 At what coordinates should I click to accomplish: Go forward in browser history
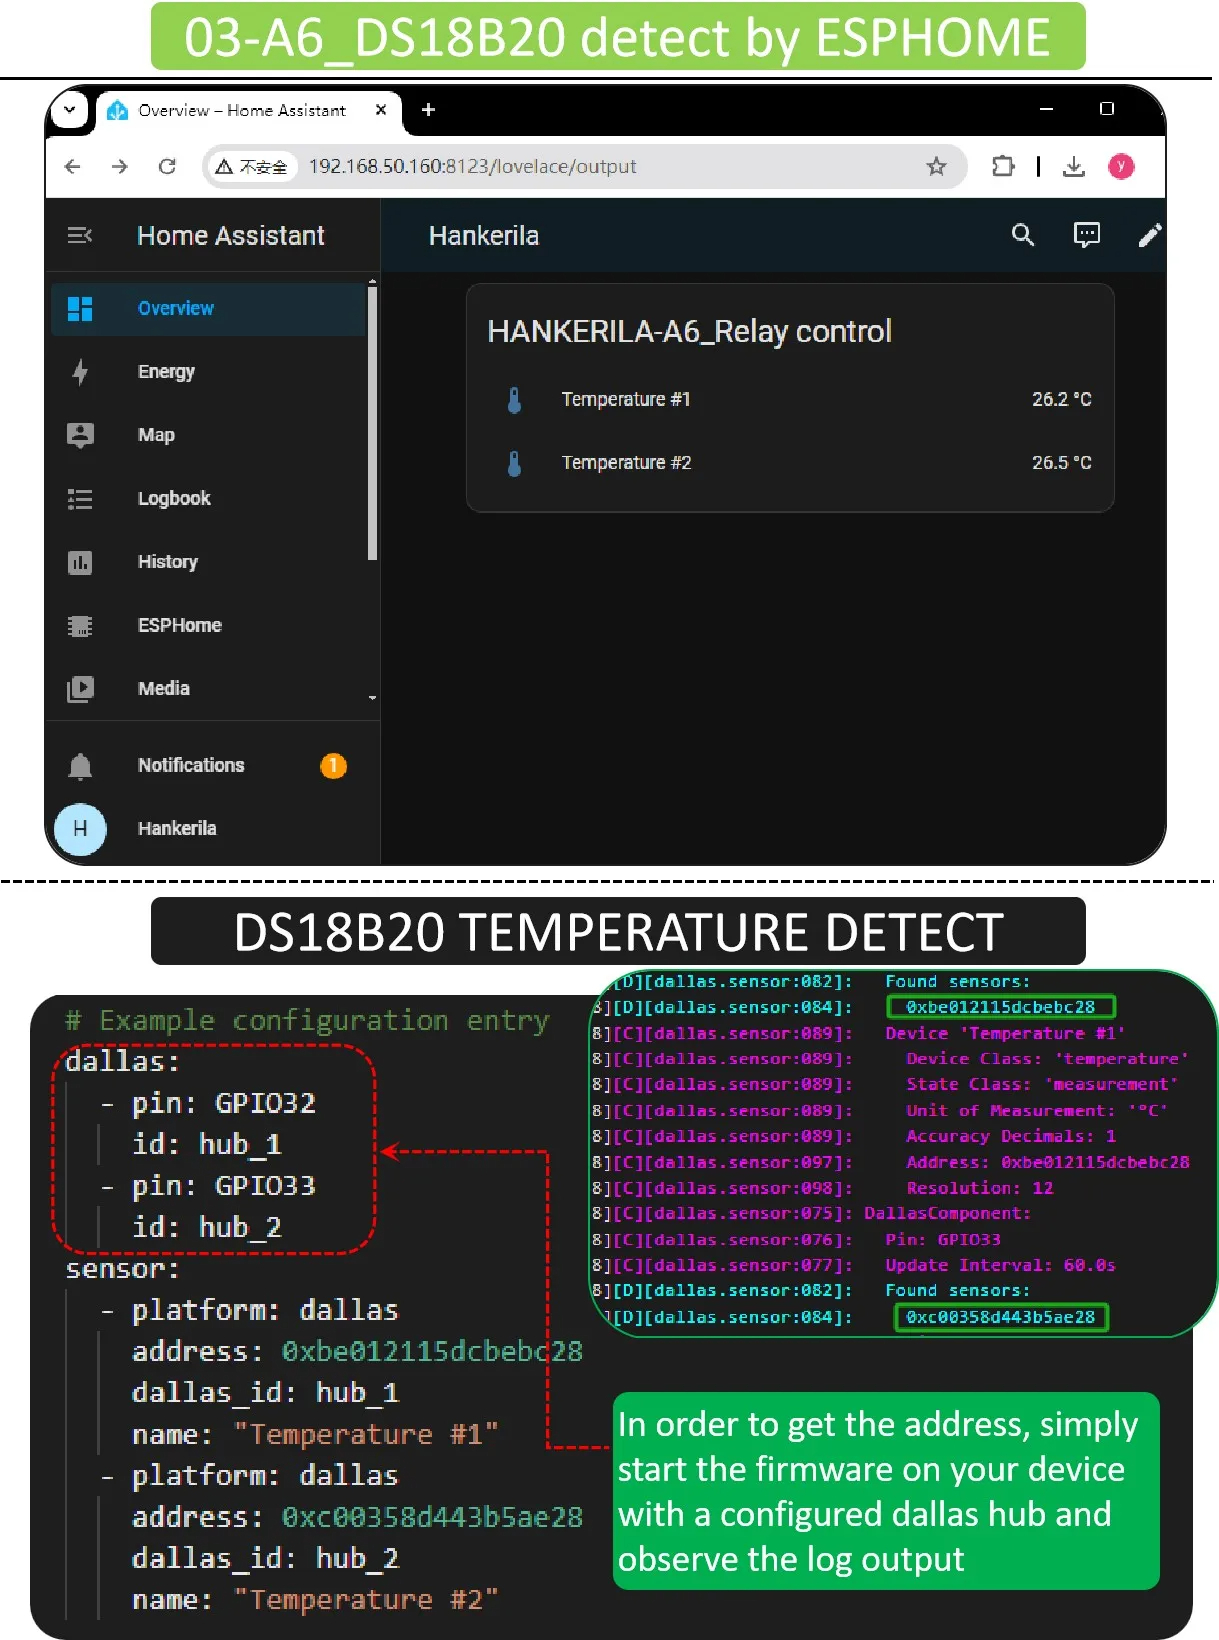point(120,166)
